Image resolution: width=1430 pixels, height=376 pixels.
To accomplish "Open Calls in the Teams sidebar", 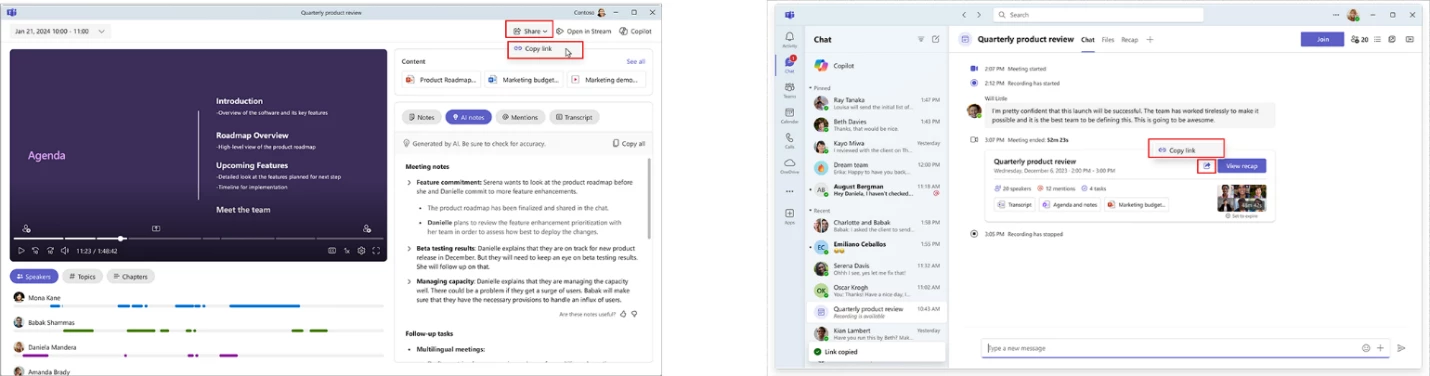I will [x=790, y=140].
